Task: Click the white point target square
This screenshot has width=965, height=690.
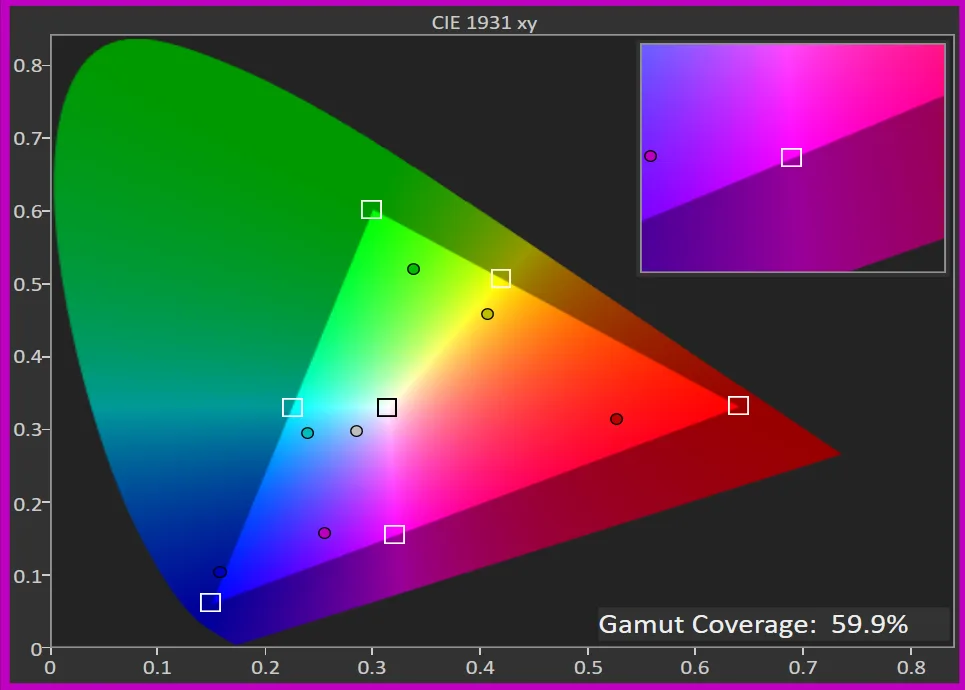Action: (387, 407)
